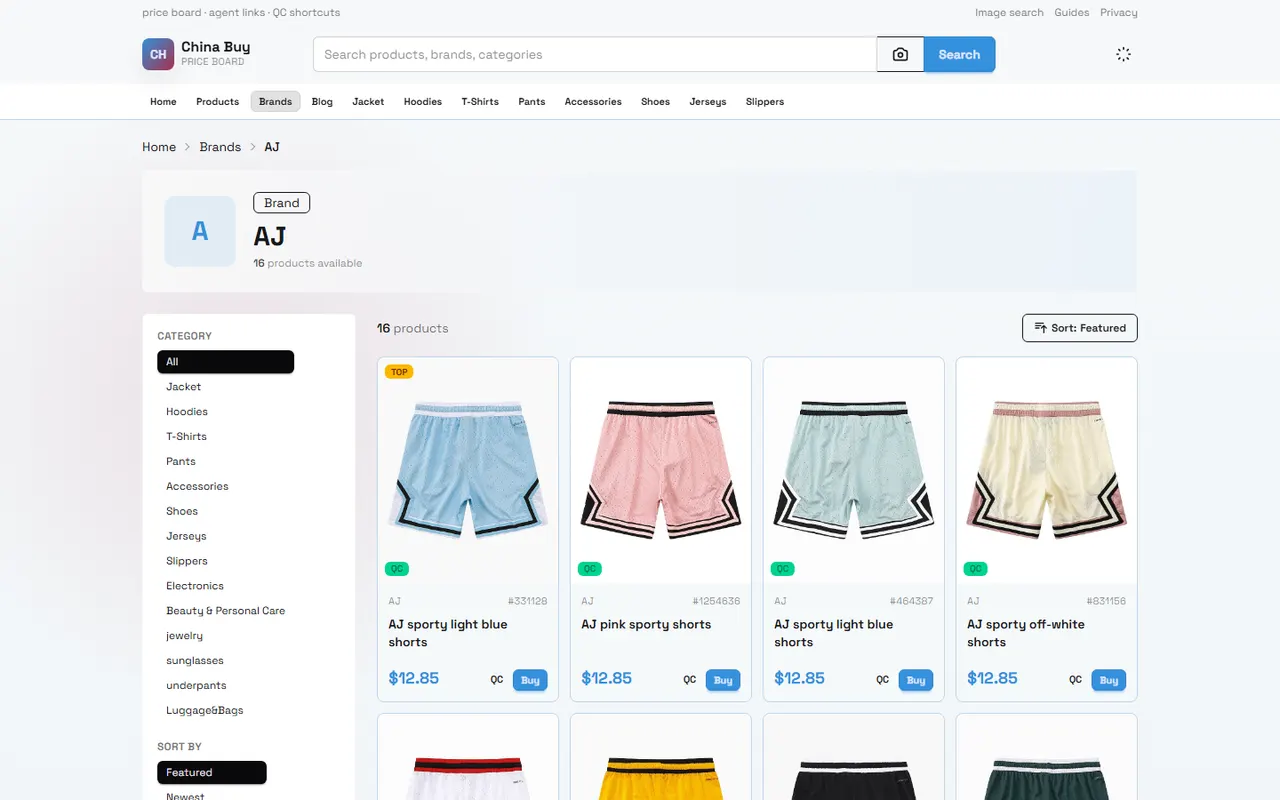Click the blue Search button
1280x800 pixels.
[959, 55]
